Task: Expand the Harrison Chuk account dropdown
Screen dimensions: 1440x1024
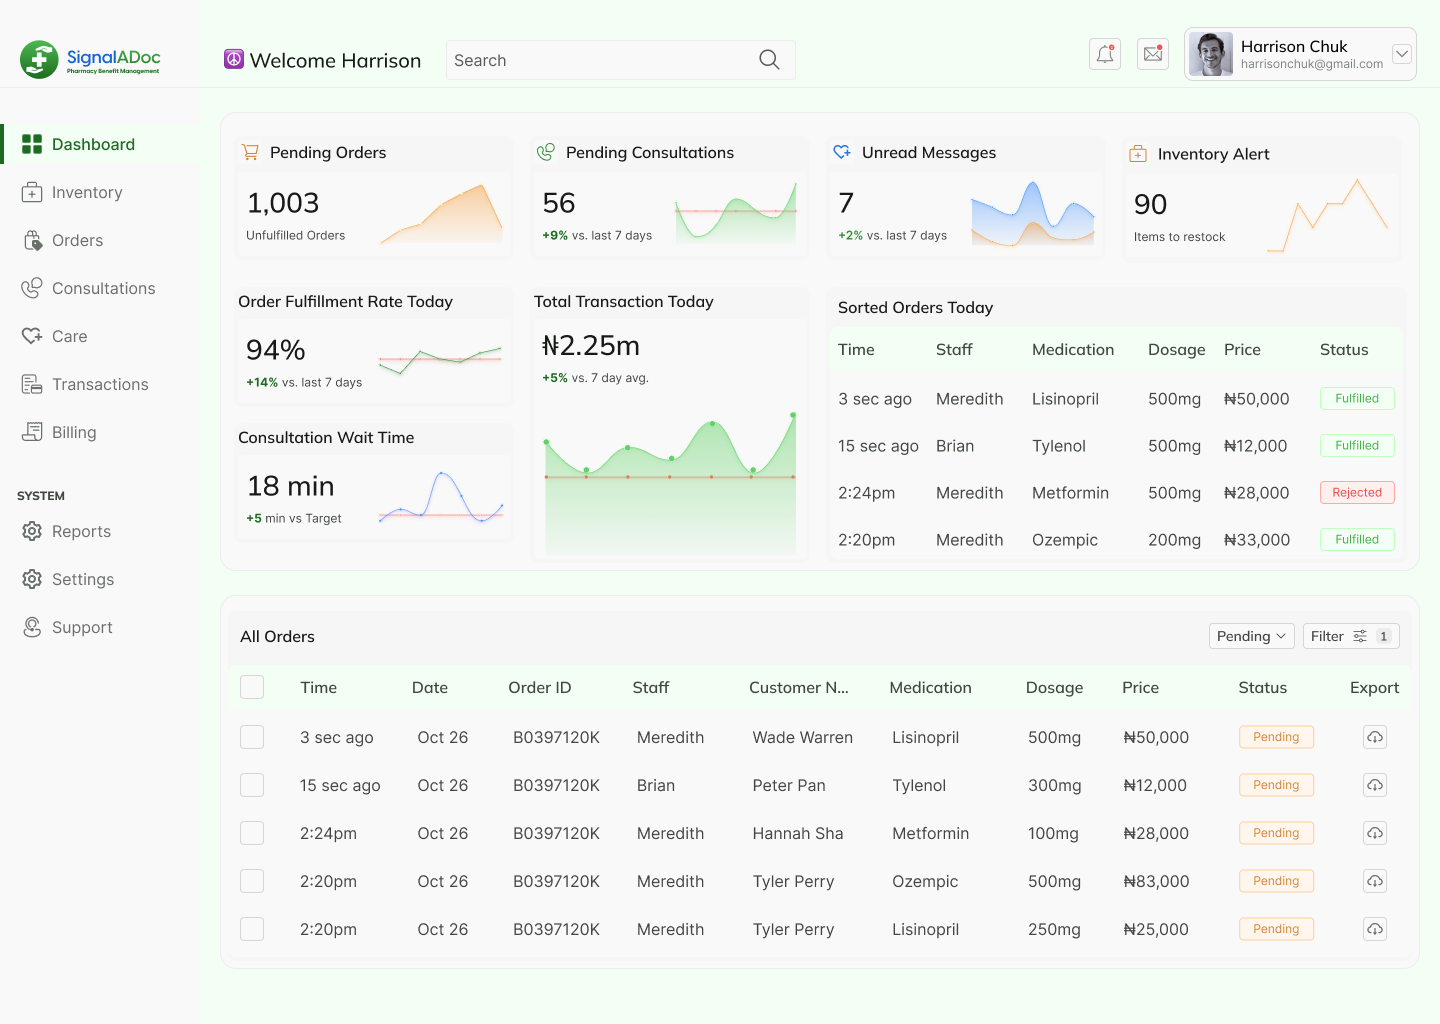Action: click(x=1402, y=54)
